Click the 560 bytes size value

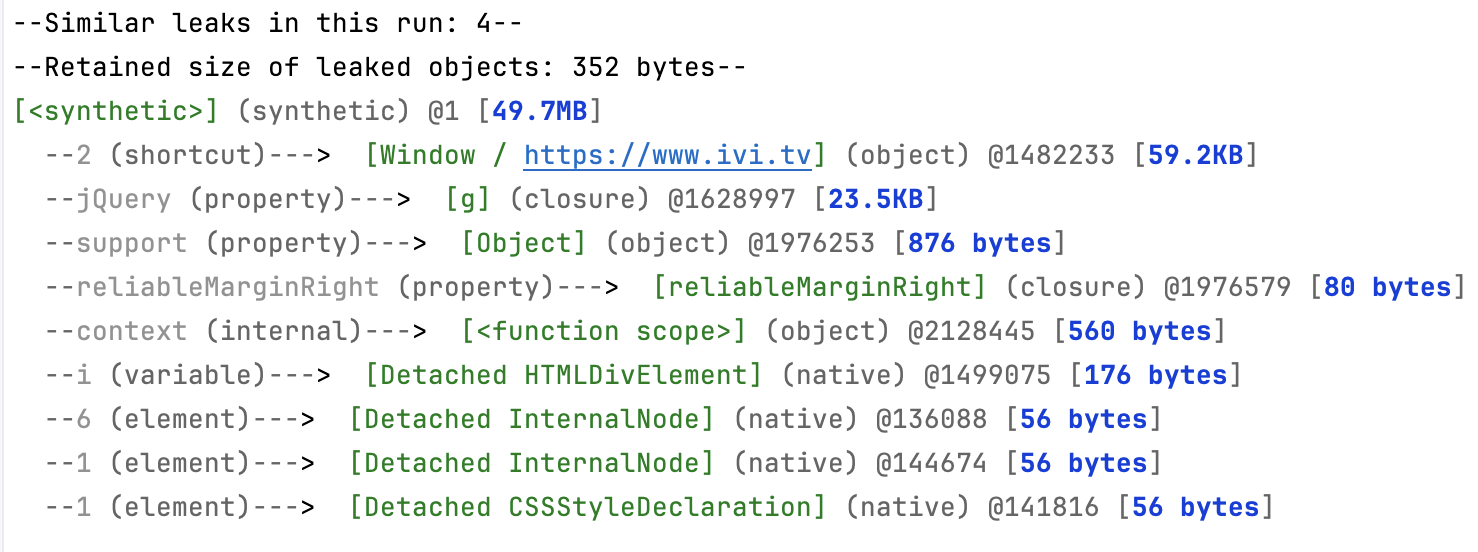pyautogui.click(x=1142, y=331)
